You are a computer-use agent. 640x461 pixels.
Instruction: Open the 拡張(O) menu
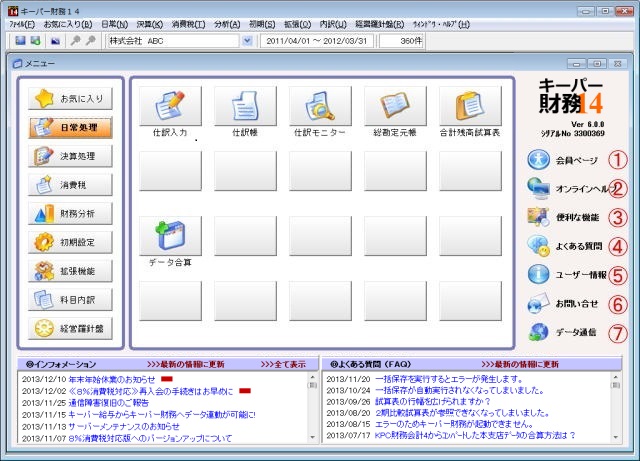tap(298, 24)
